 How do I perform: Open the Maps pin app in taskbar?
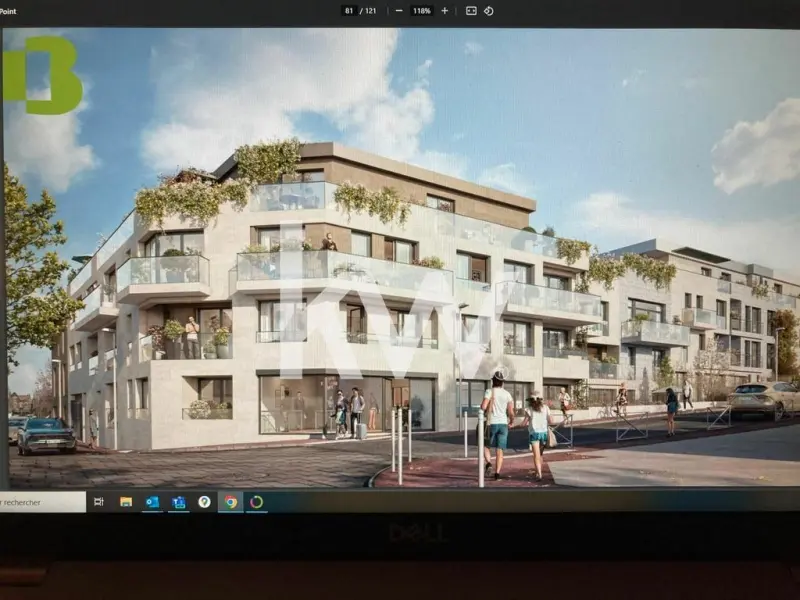coord(204,501)
